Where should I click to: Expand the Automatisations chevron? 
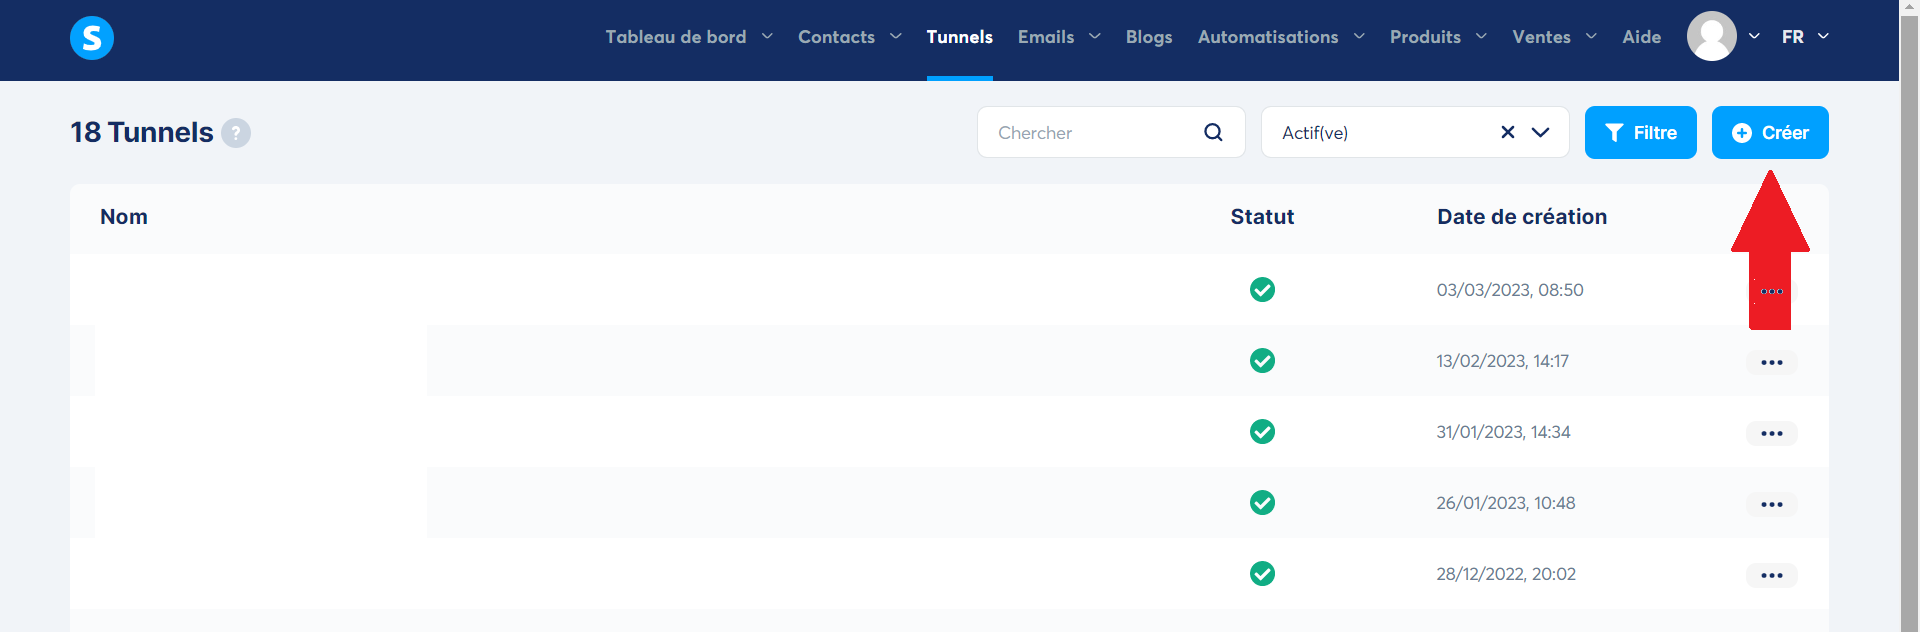[1359, 36]
